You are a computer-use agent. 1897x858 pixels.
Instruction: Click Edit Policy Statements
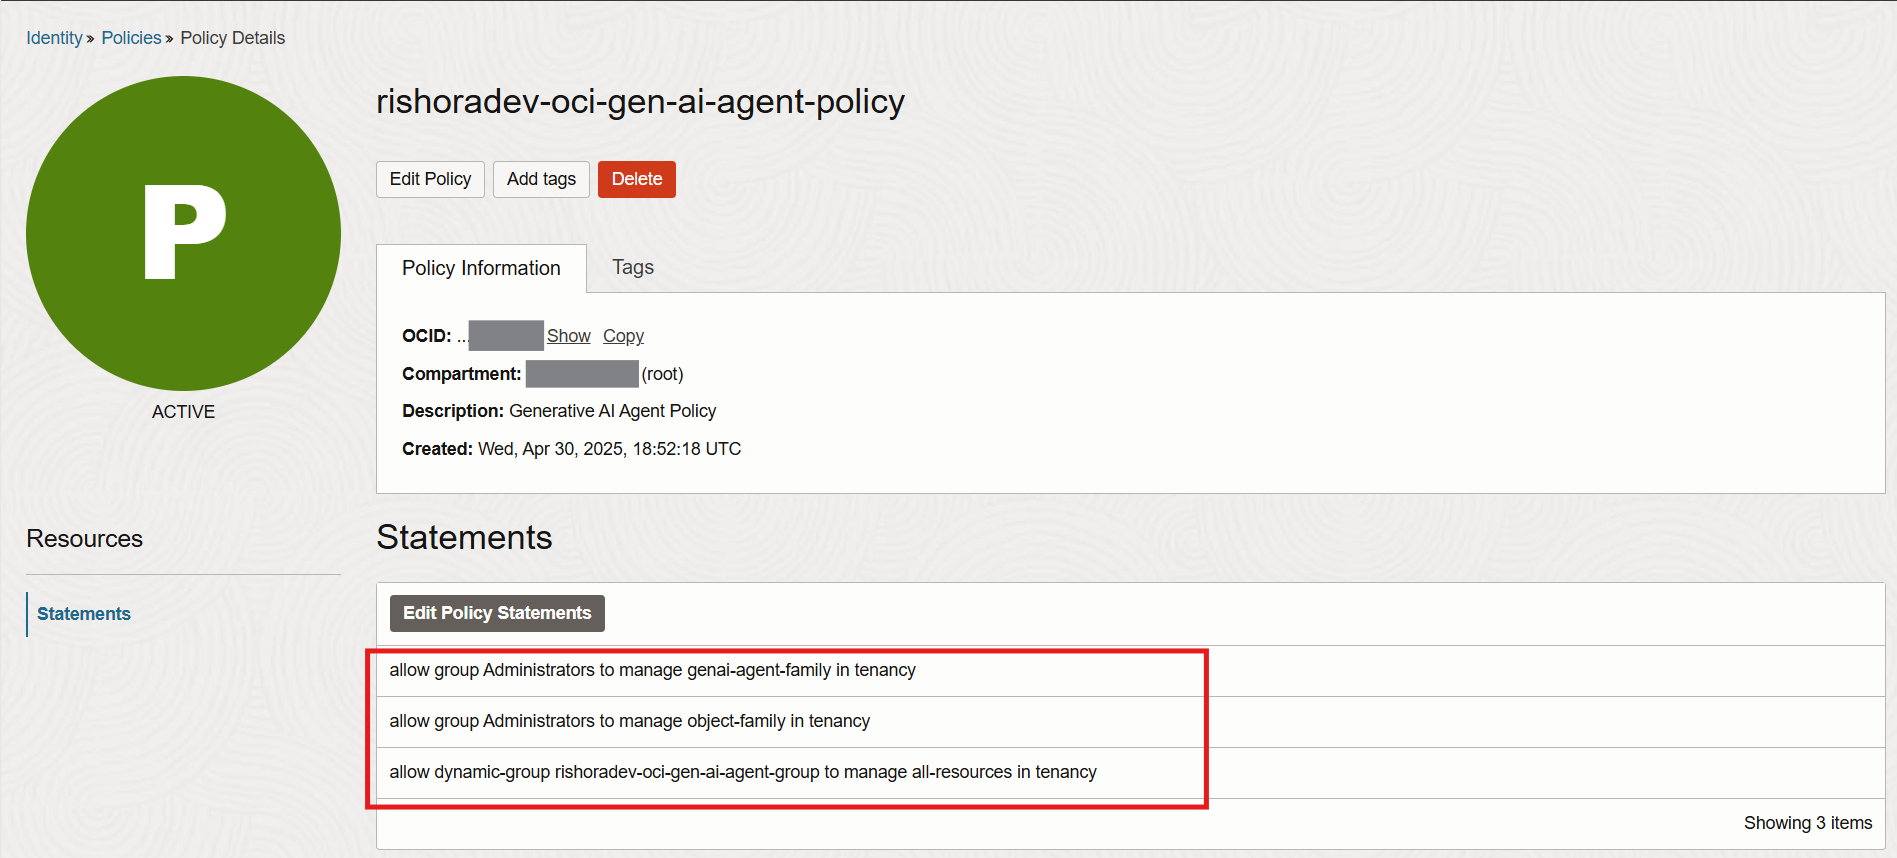496,612
